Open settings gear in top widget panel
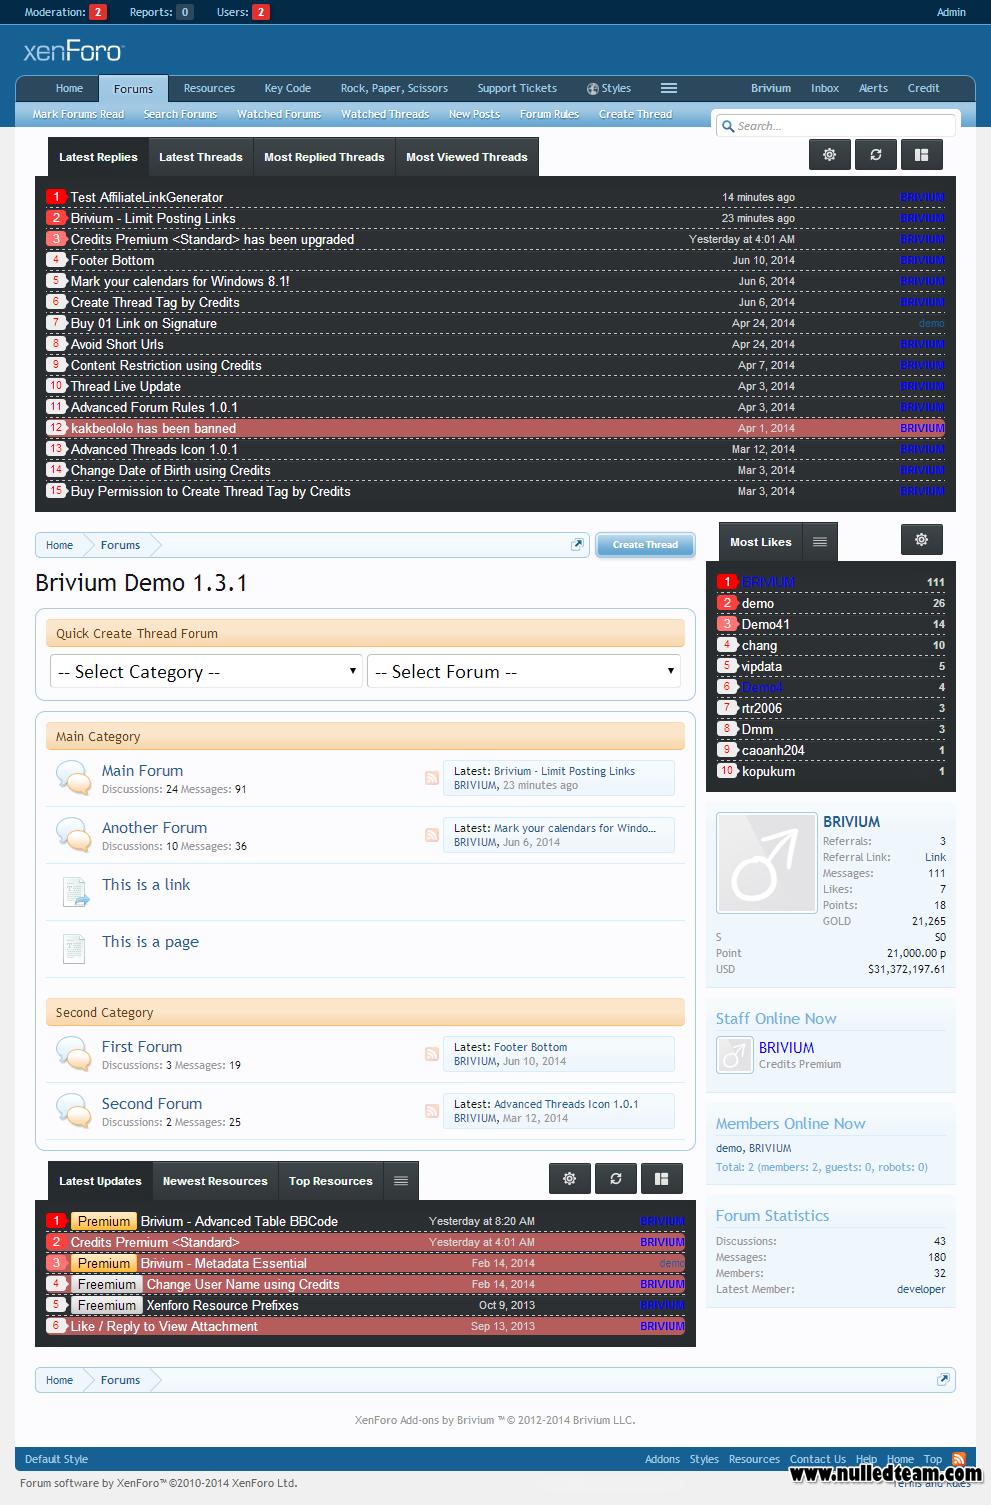 (x=829, y=155)
